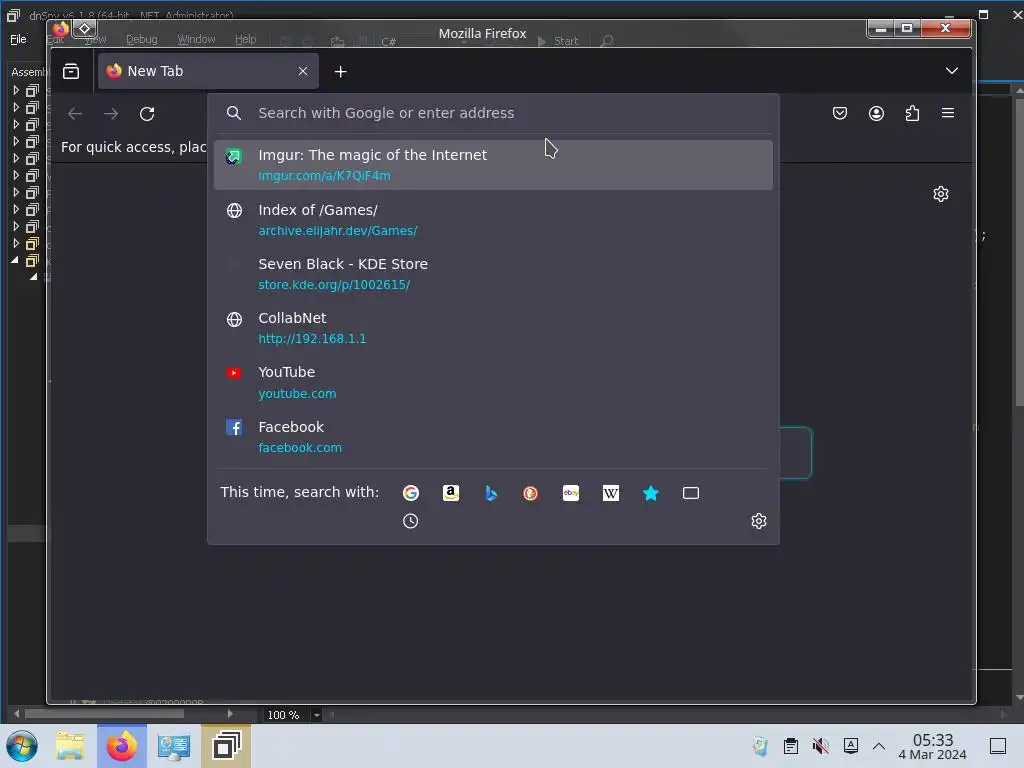Screen dimensions: 1024x768
Task: Search this time with Wikipedia
Action: (x=611, y=493)
